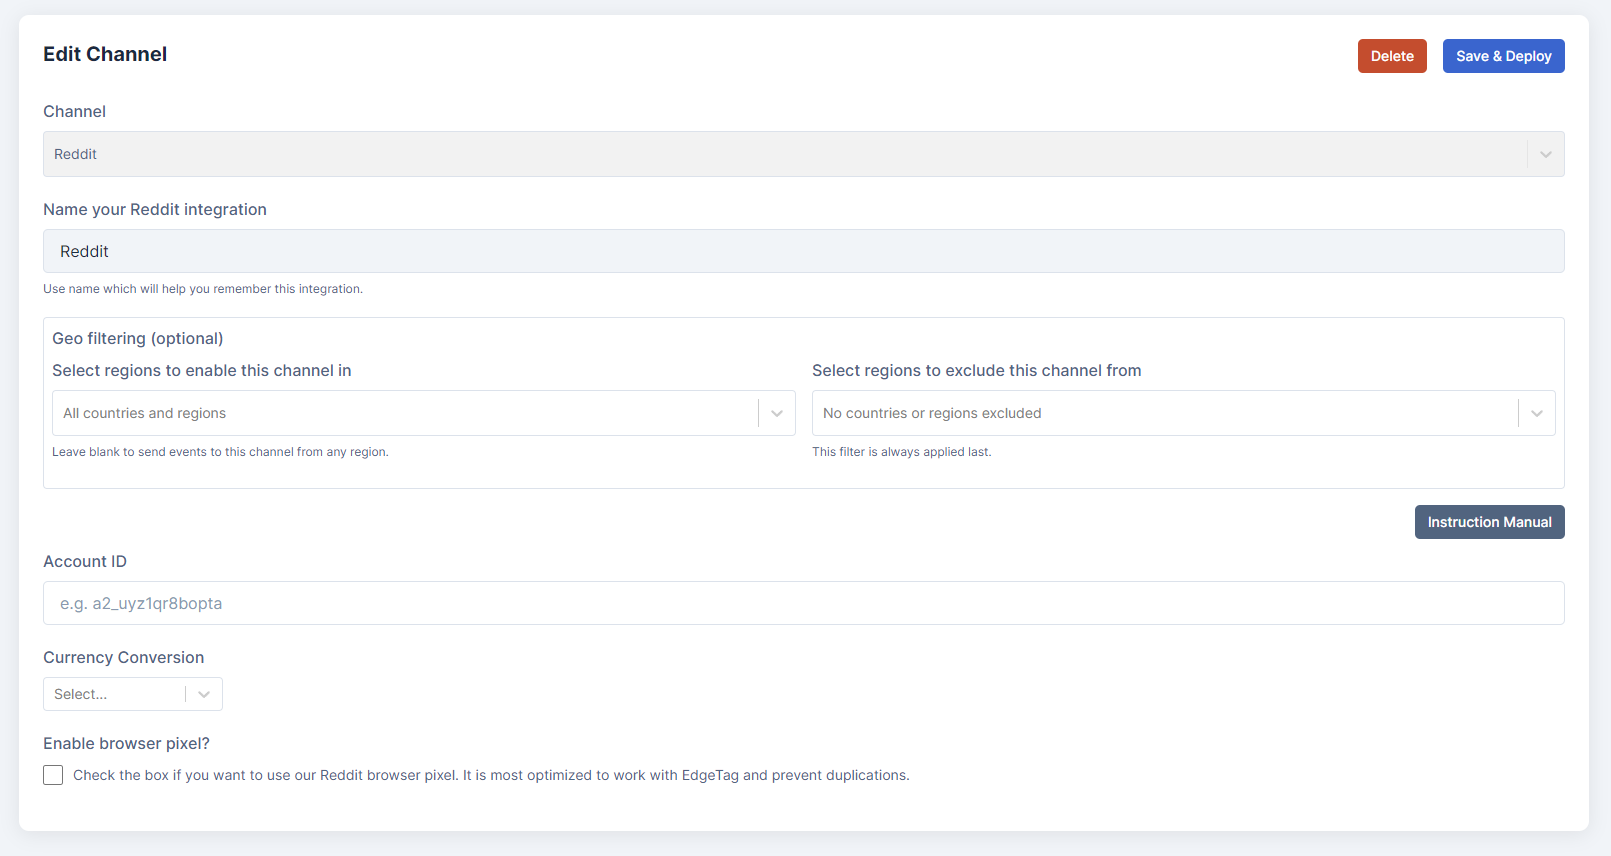Click the Currency Conversion chevron arrow

204,694
